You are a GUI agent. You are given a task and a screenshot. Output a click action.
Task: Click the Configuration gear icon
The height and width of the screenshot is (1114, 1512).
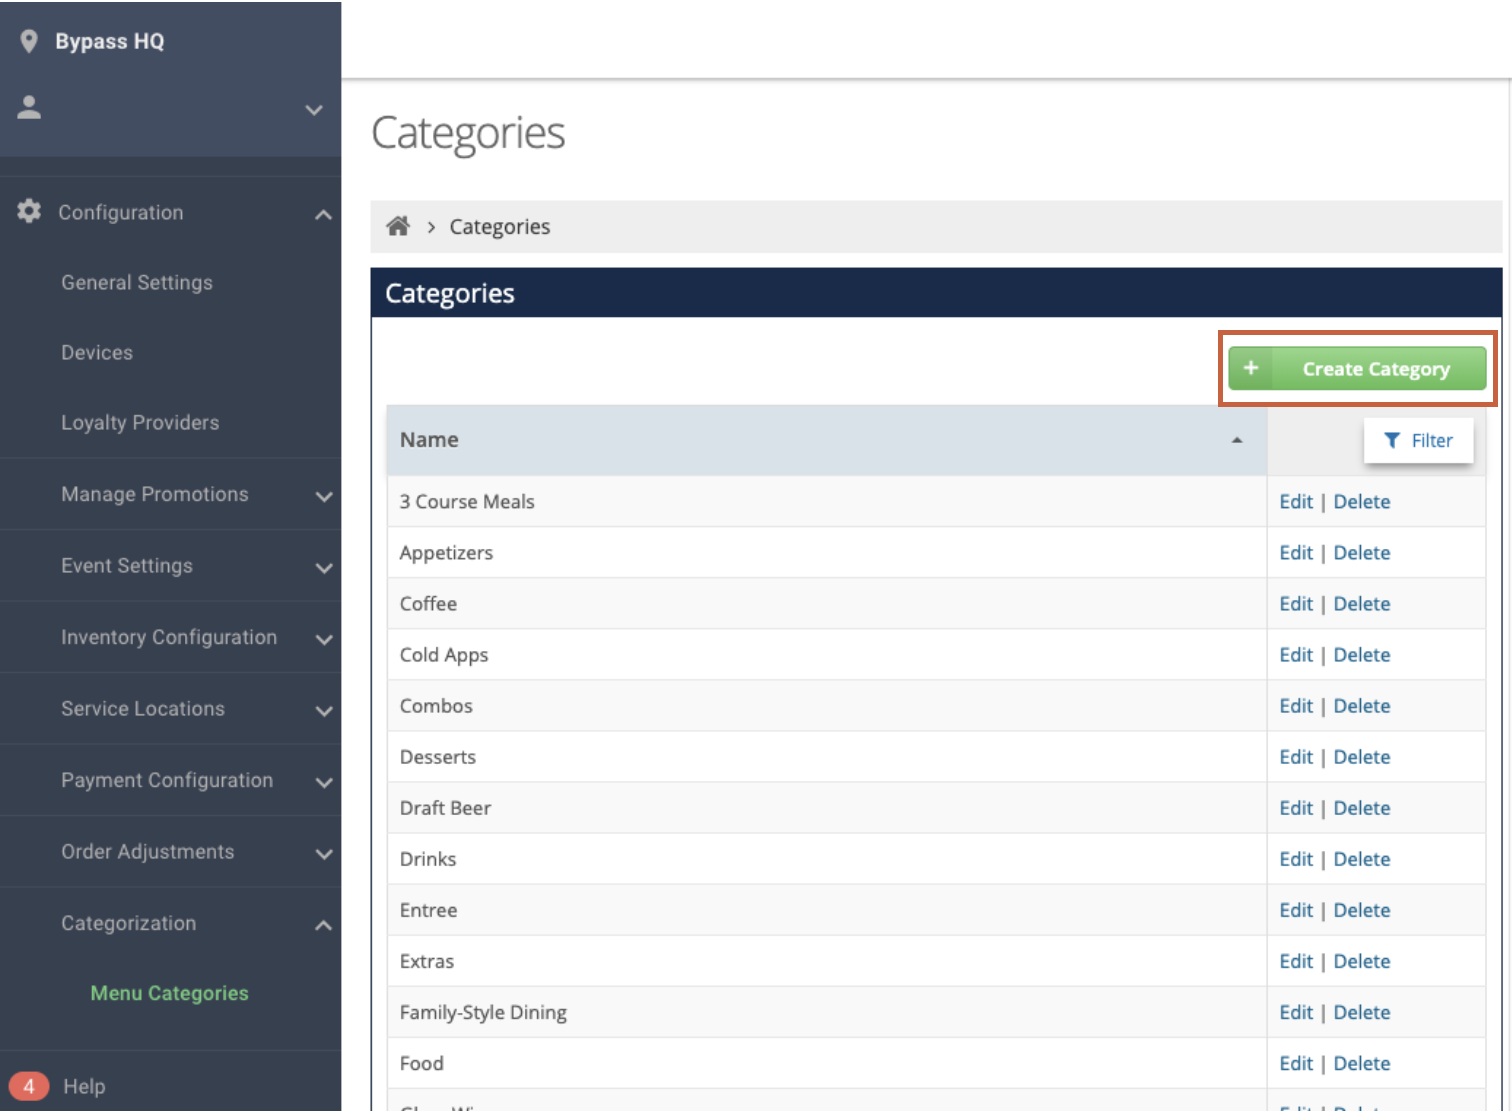pyautogui.click(x=29, y=211)
